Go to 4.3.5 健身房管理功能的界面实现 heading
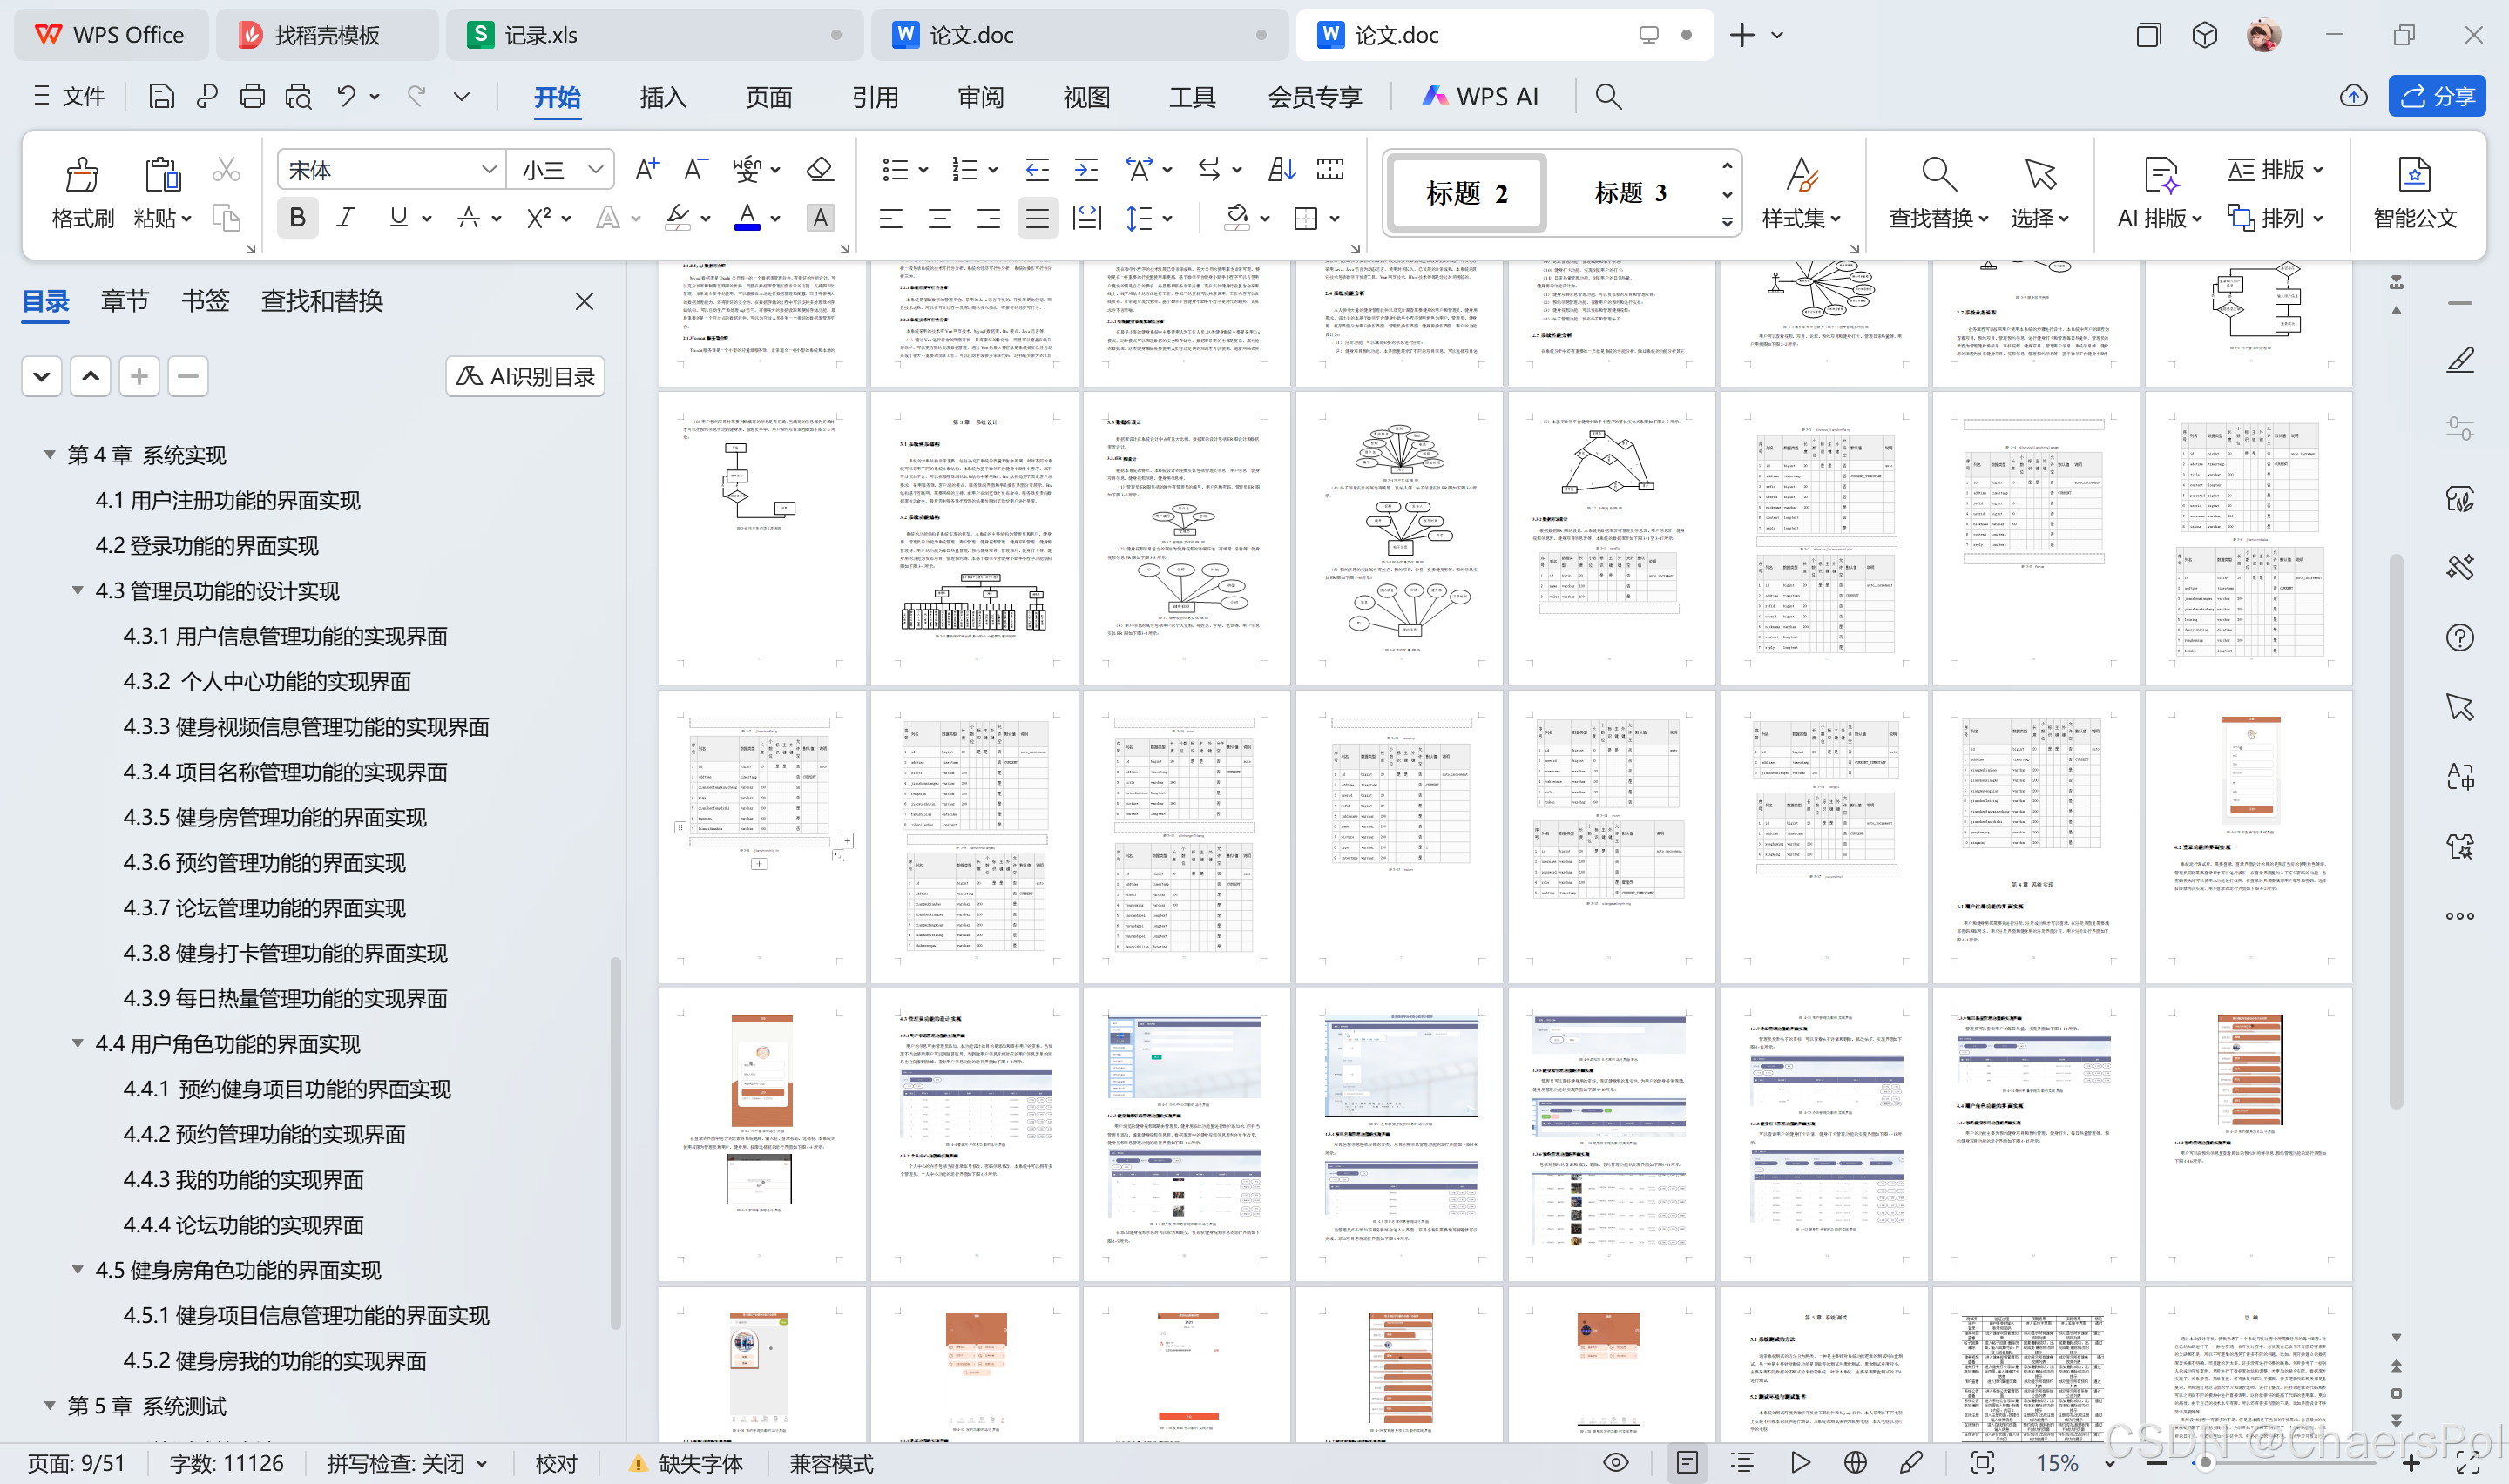 [x=275, y=817]
